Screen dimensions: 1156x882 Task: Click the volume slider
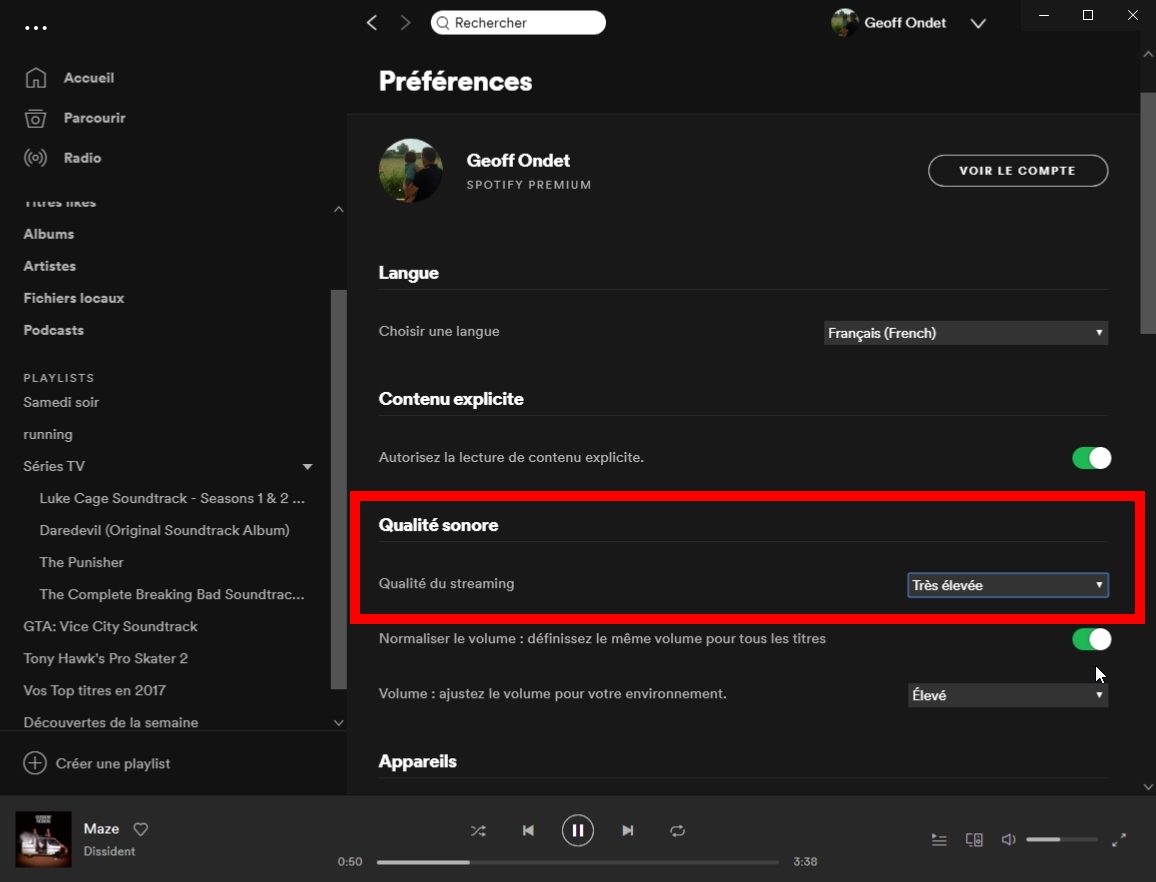click(1062, 840)
